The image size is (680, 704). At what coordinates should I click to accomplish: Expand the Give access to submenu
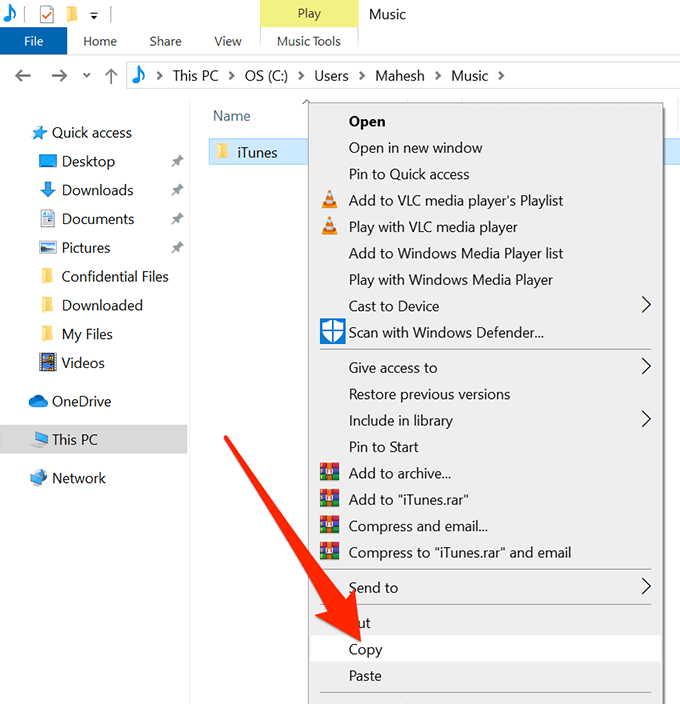click(x=486, y=368)
